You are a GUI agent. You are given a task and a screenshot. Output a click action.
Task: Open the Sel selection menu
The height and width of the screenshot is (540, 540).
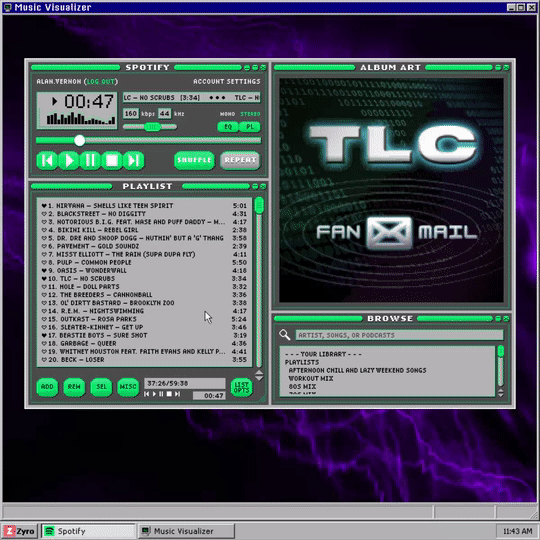101,387
